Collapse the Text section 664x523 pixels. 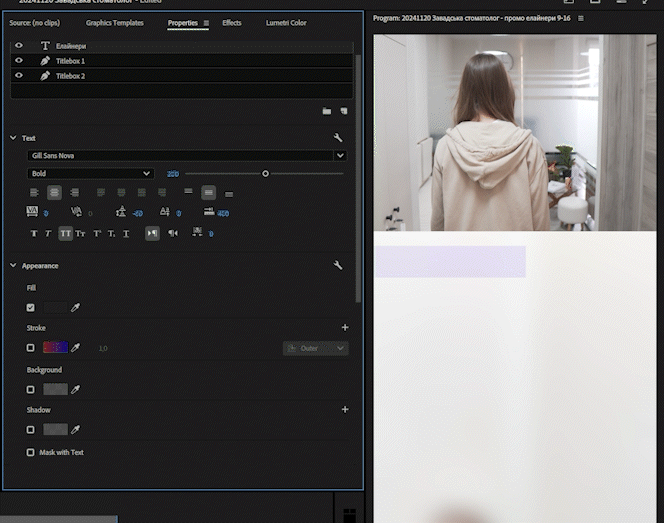[13, 138]
